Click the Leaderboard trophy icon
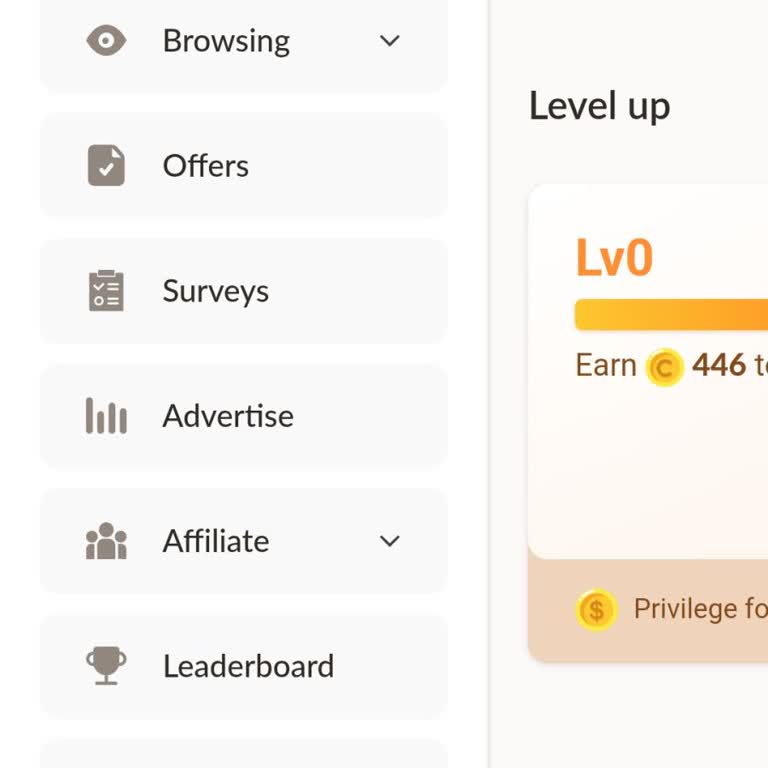The width and height of the screenshot is (768, 768). click(106, 666)
